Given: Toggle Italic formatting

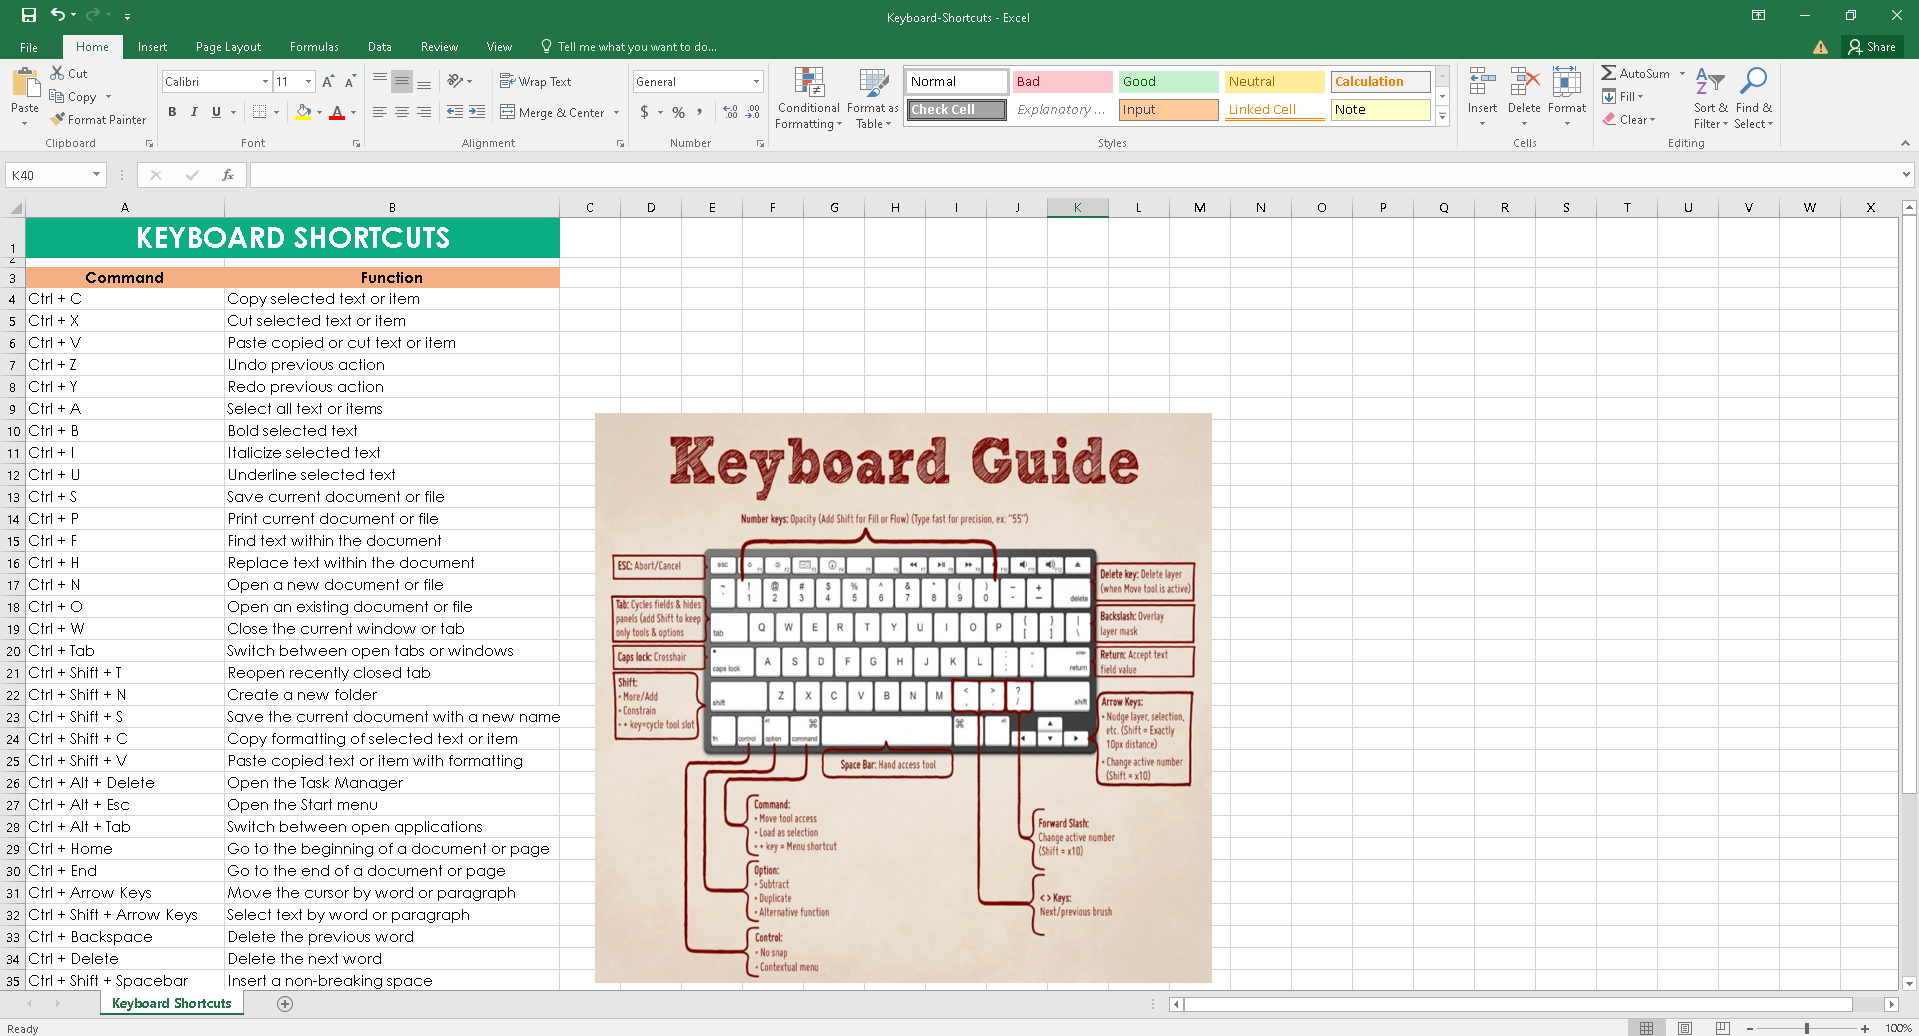Looking at the screenshot, I should coord(194,112).
